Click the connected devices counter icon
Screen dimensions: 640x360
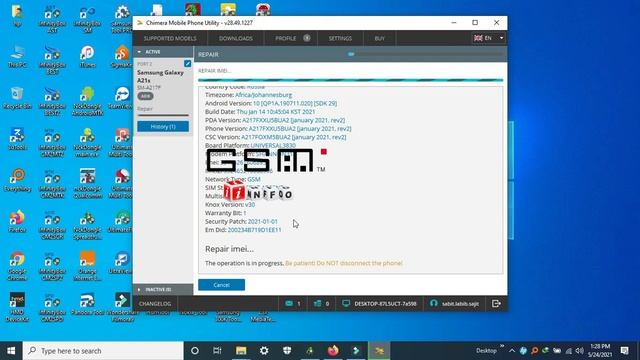pyautogui.click(x=318, y=303)
